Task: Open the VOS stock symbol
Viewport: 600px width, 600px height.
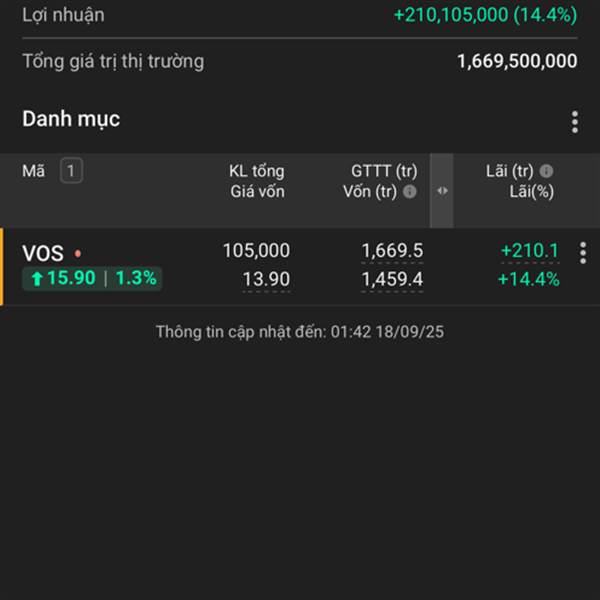Action: pyautogui.click(x=43, y=254)
